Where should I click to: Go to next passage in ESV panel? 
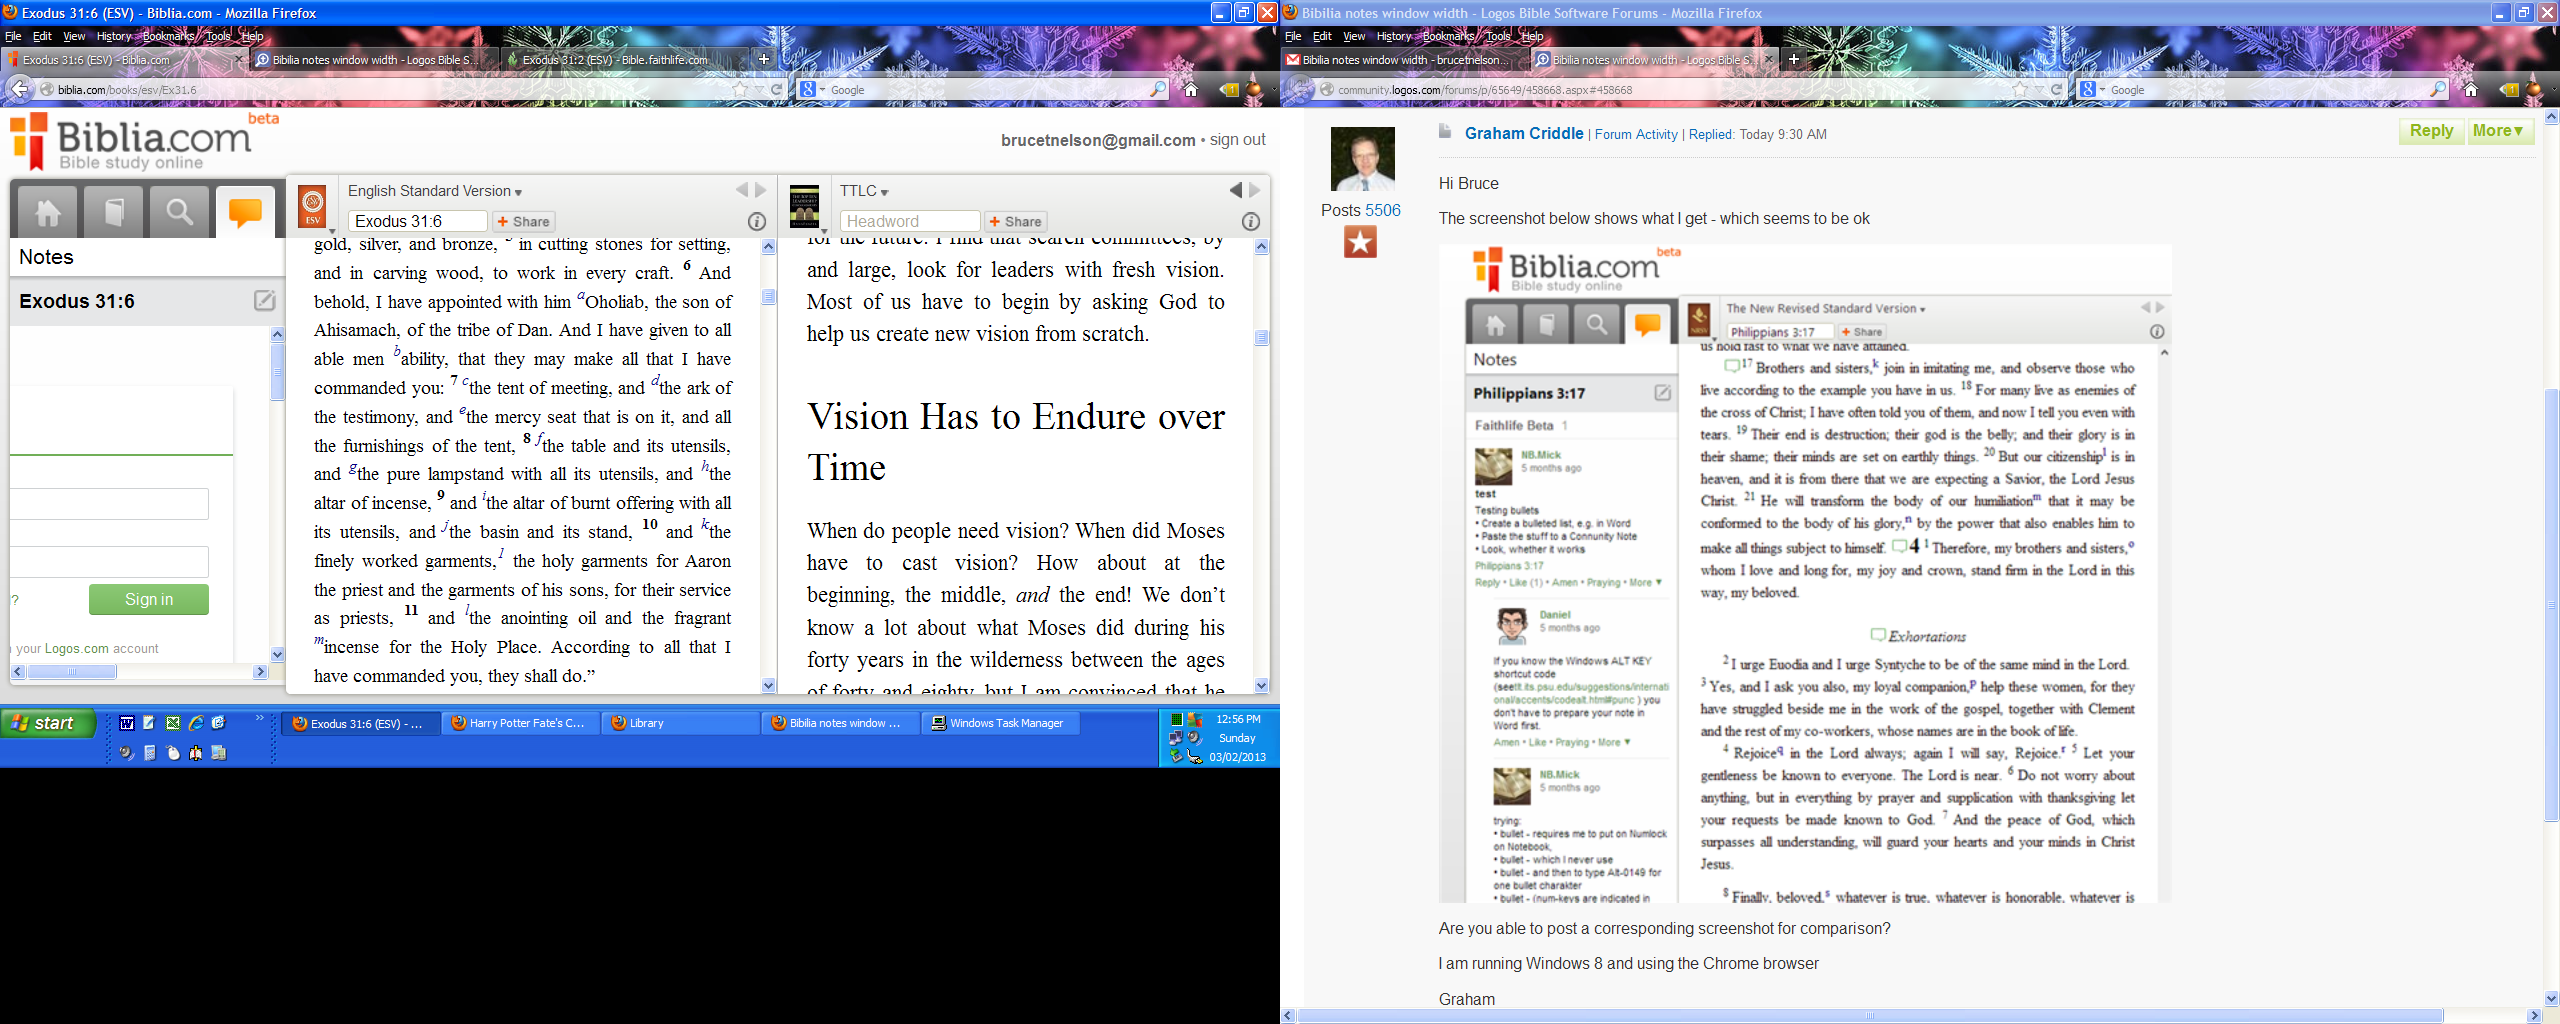[x=761, y=190]
